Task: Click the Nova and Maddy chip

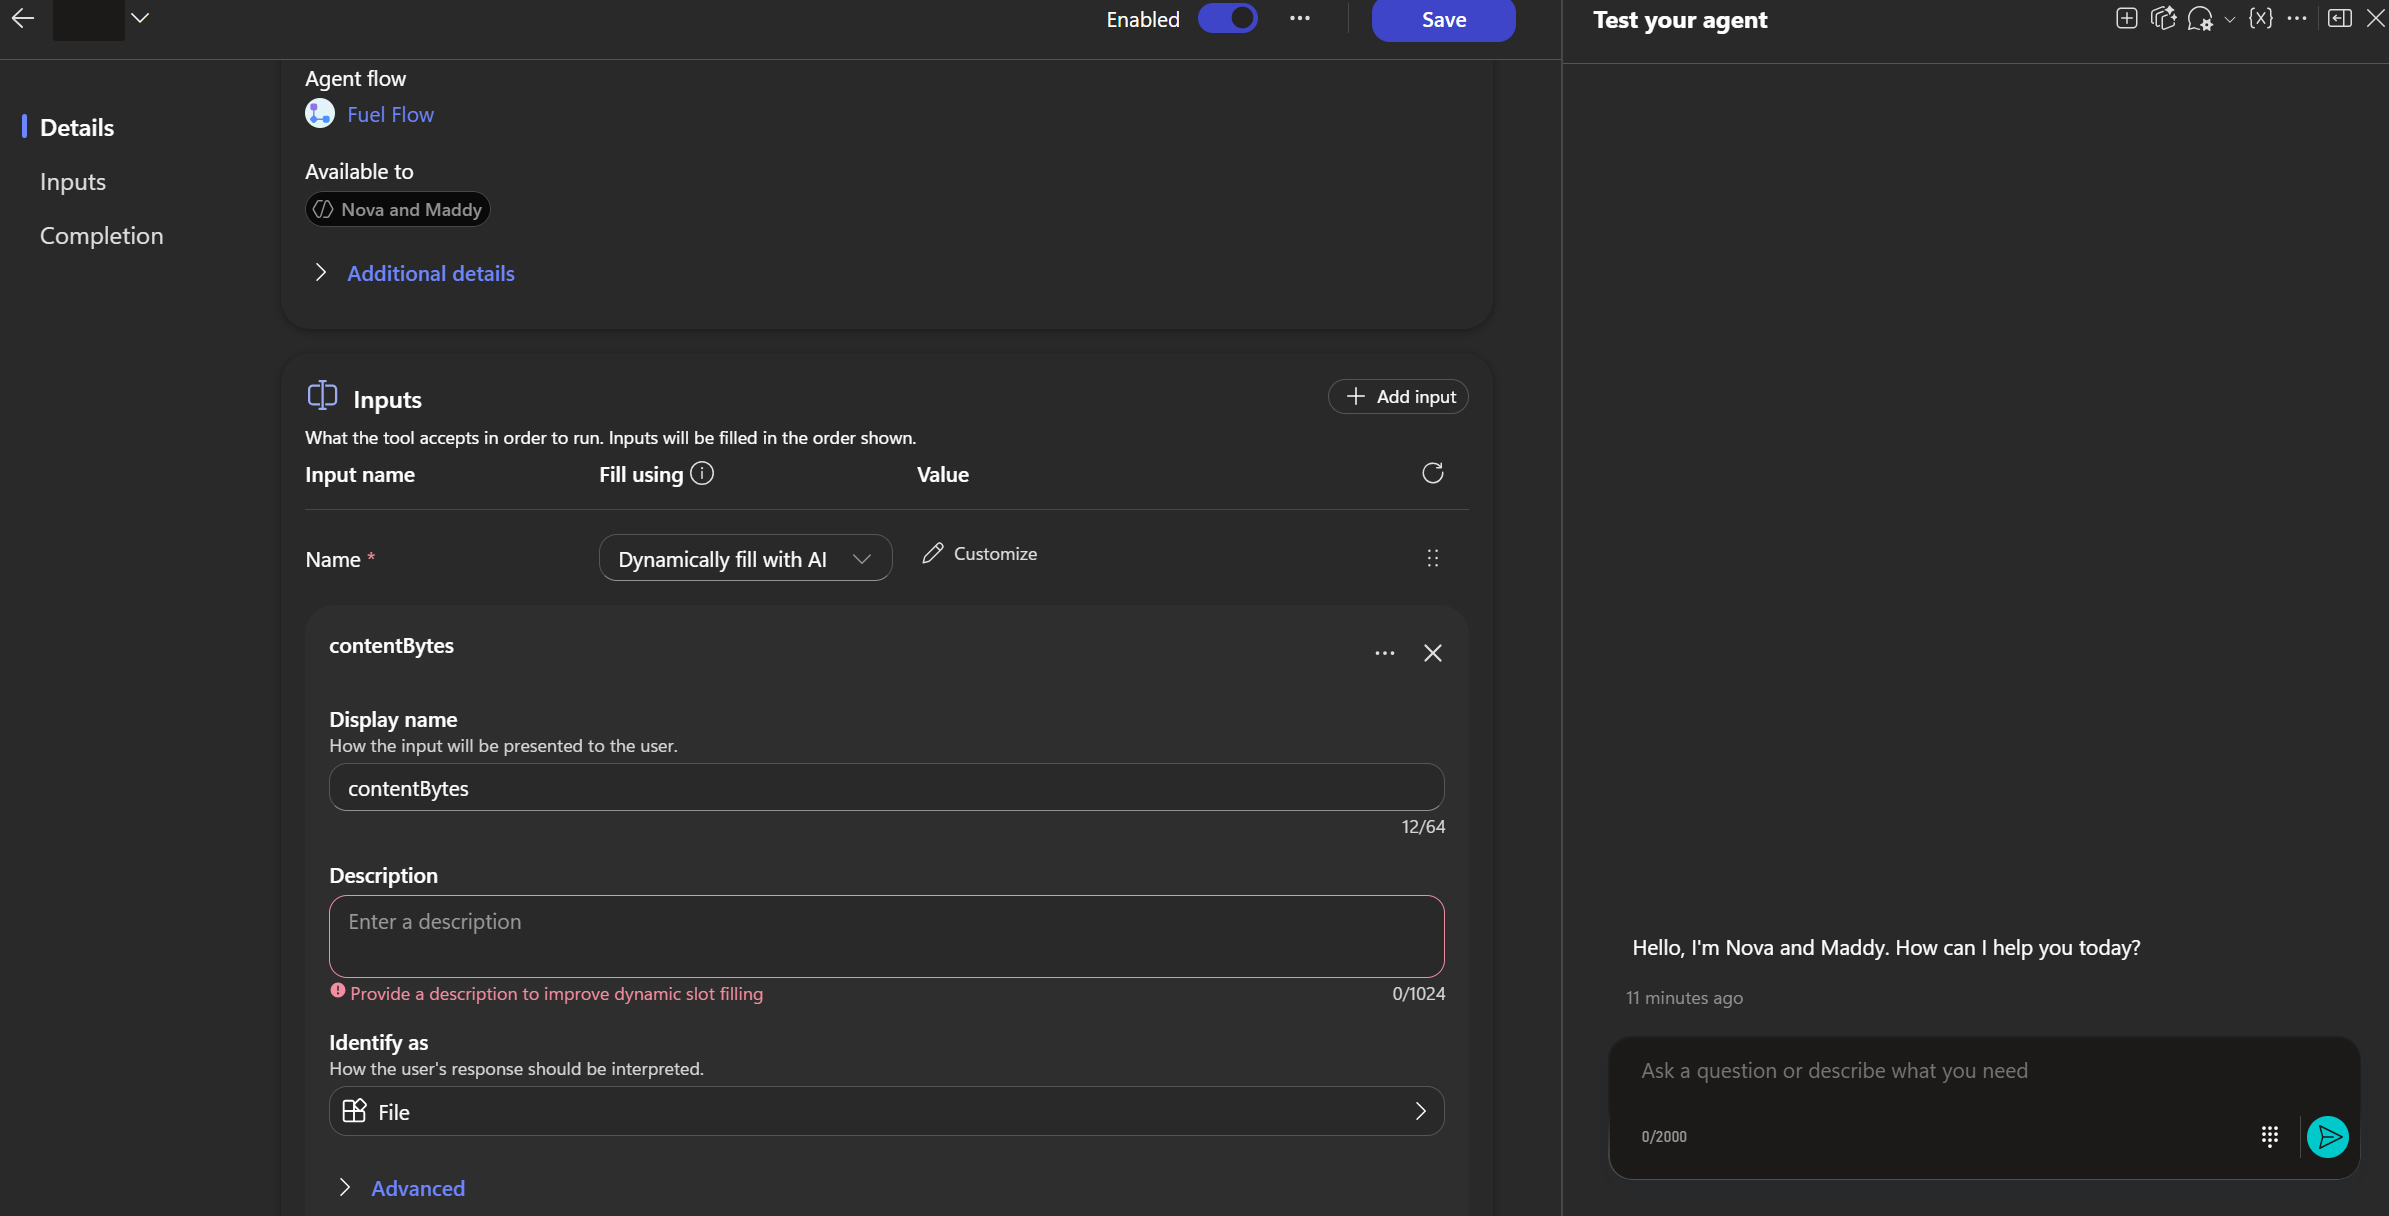Action: pyautogui.click(x=398, y=209)
